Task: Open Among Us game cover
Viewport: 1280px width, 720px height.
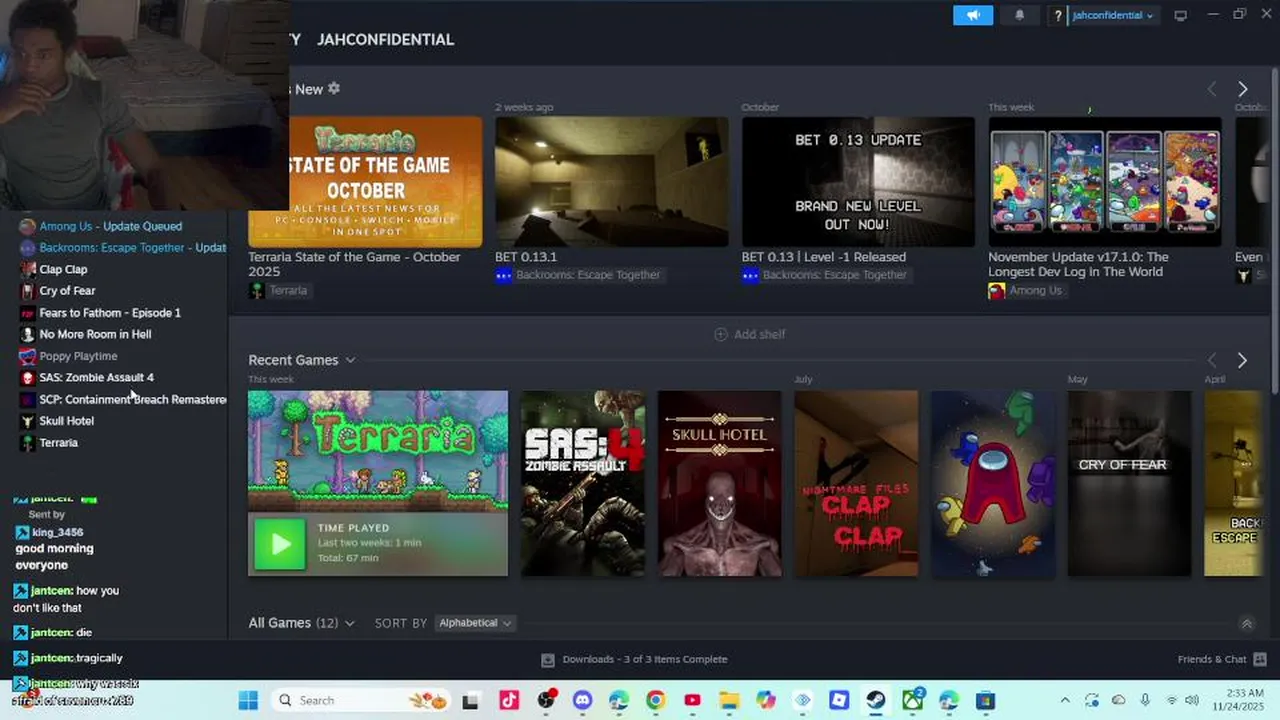Action: coord(993,483)
